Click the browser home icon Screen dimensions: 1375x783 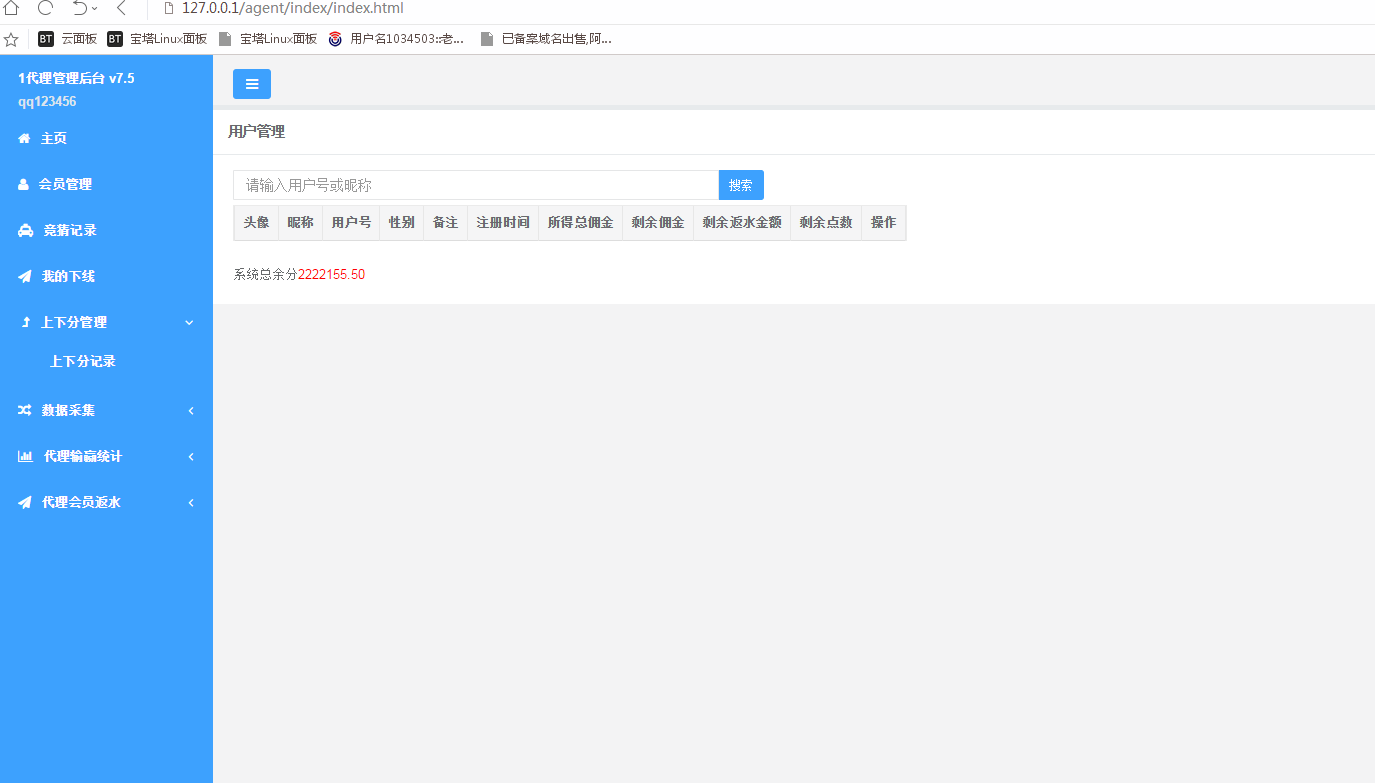click(x=11, y=8)
